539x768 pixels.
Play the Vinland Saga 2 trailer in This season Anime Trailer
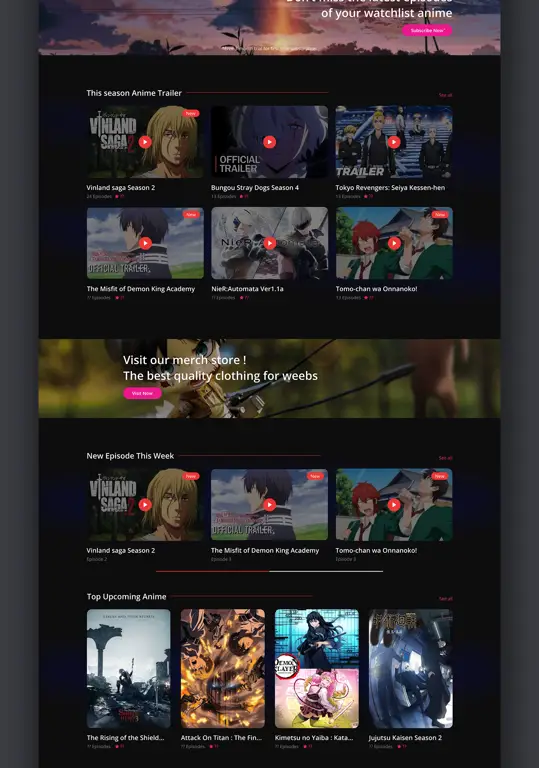pos(145,142)
